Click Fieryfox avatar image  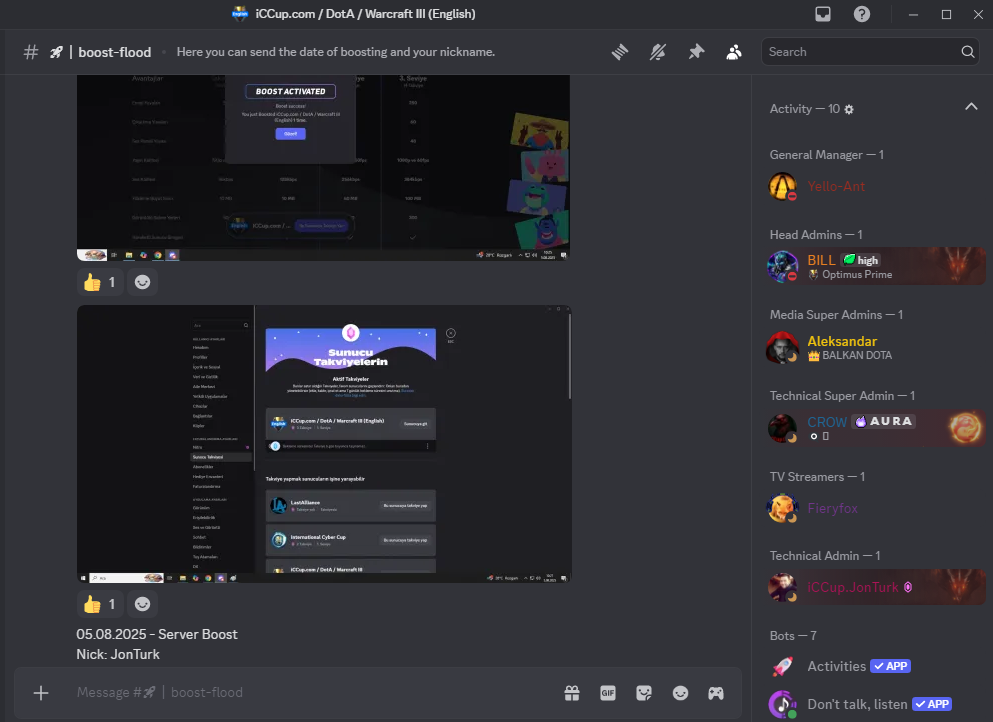pyautogui.click(x=782, y=509)
